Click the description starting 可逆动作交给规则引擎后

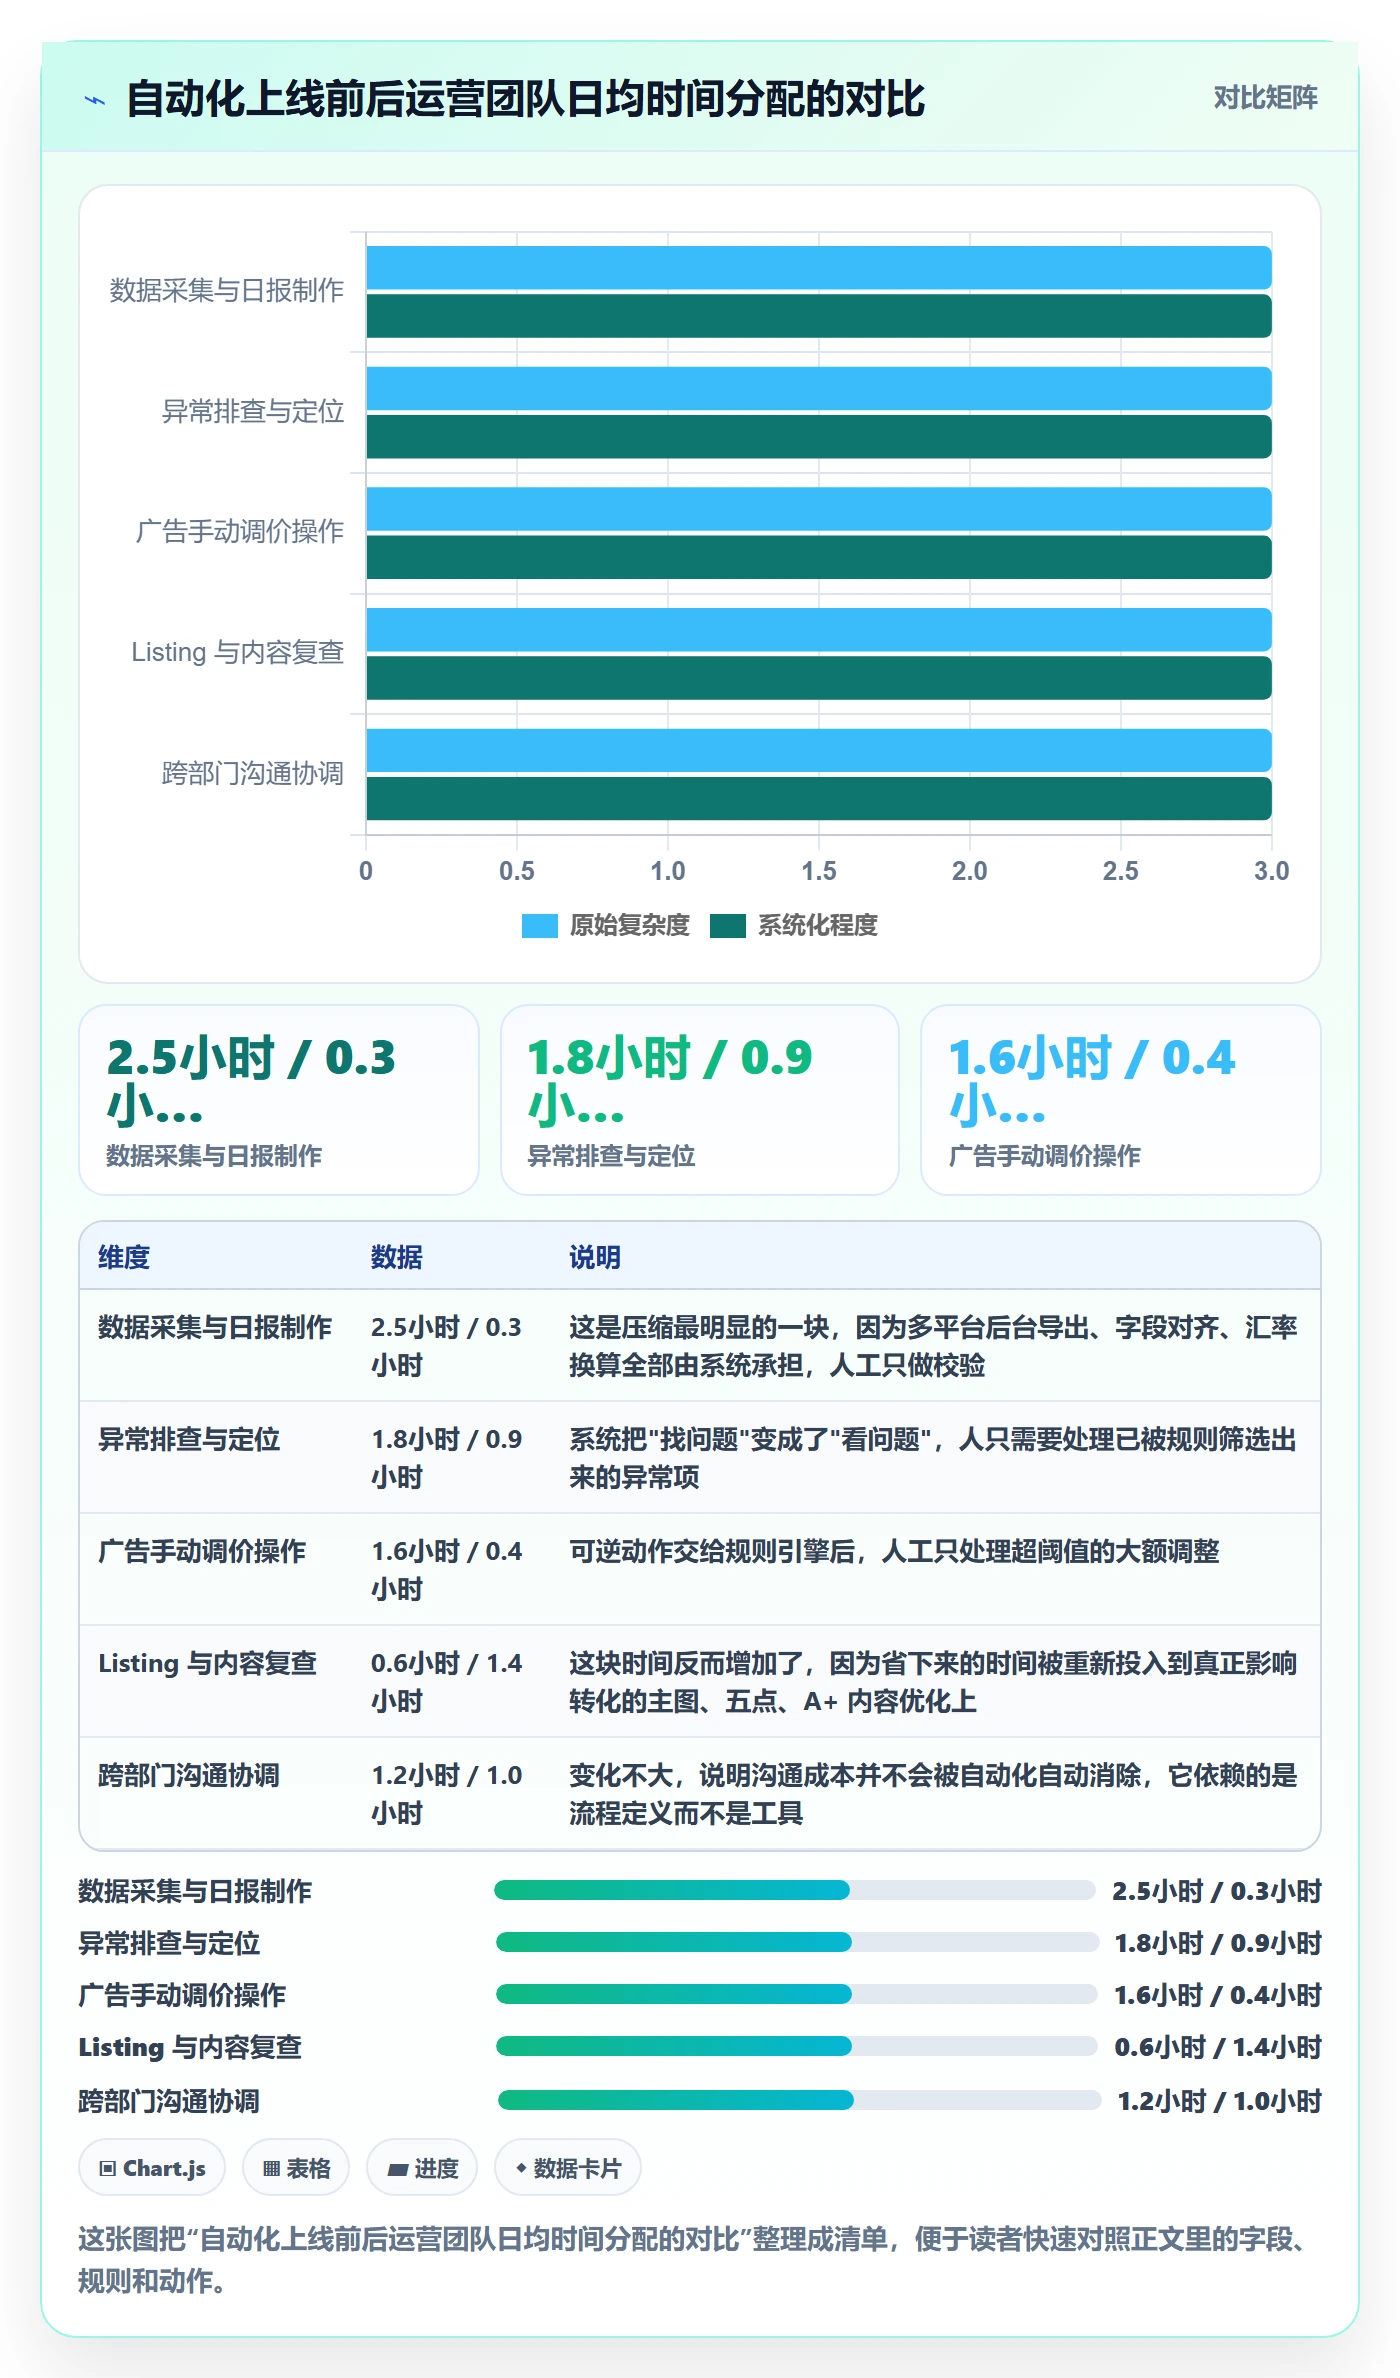coord(894,1551)
